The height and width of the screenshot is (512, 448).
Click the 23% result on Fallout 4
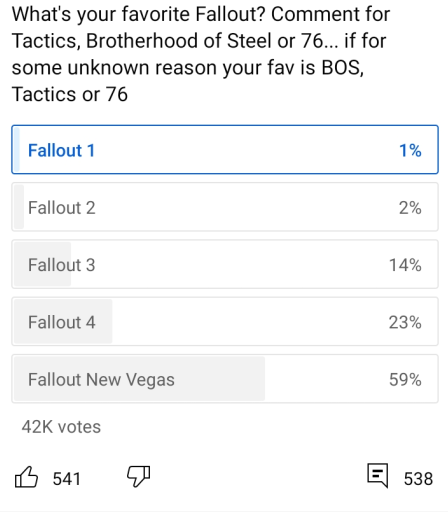click(405, 322)
